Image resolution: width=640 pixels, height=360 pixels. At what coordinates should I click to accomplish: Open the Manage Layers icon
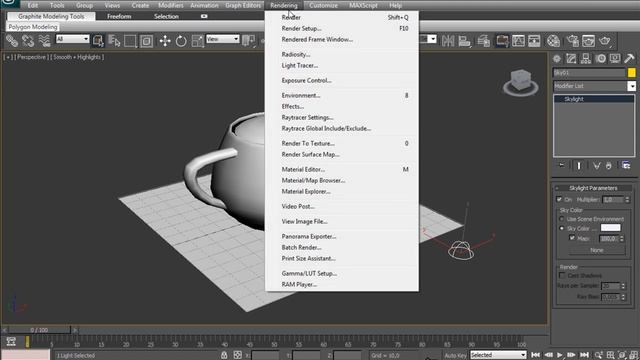click(484, 41)
